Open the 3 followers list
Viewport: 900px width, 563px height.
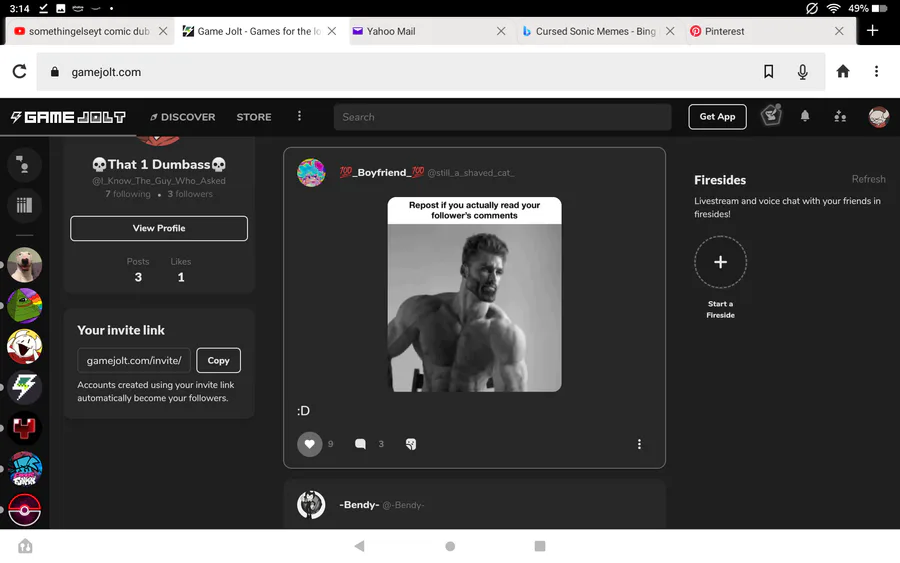pos(190,194)
